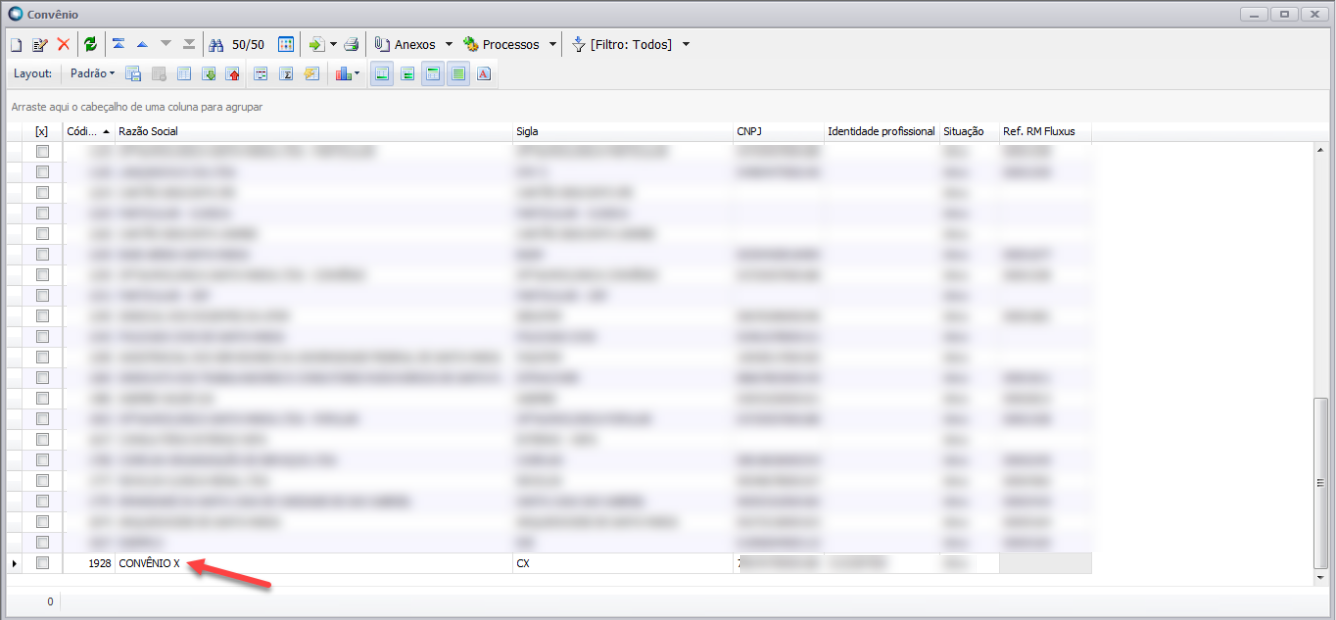The width and height of the screenshot is (1336, 620).
Task: Go to the last record arrow
Action: [x=190, y=45]
